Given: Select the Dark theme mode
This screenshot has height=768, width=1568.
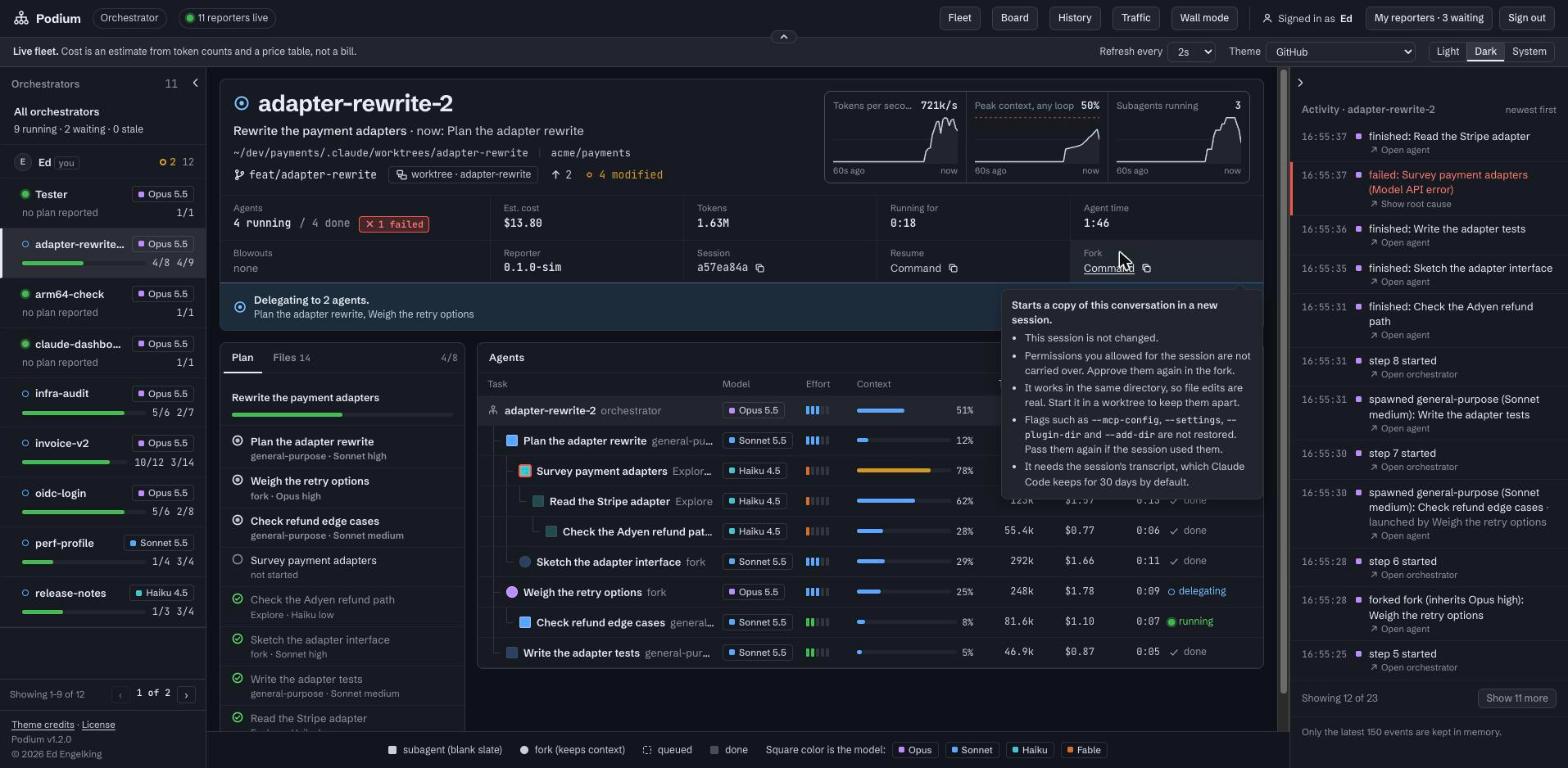Looking at the screenshot, I should pos(1485,52).
